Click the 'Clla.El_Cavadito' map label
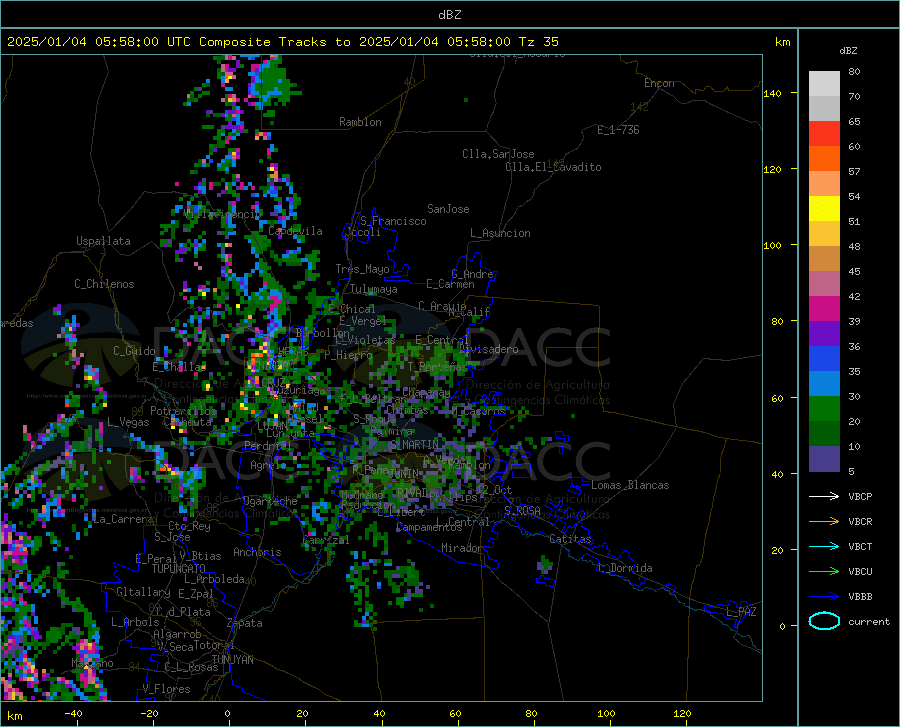This screenshot has width=900, height=727. [x=553, y=167]
